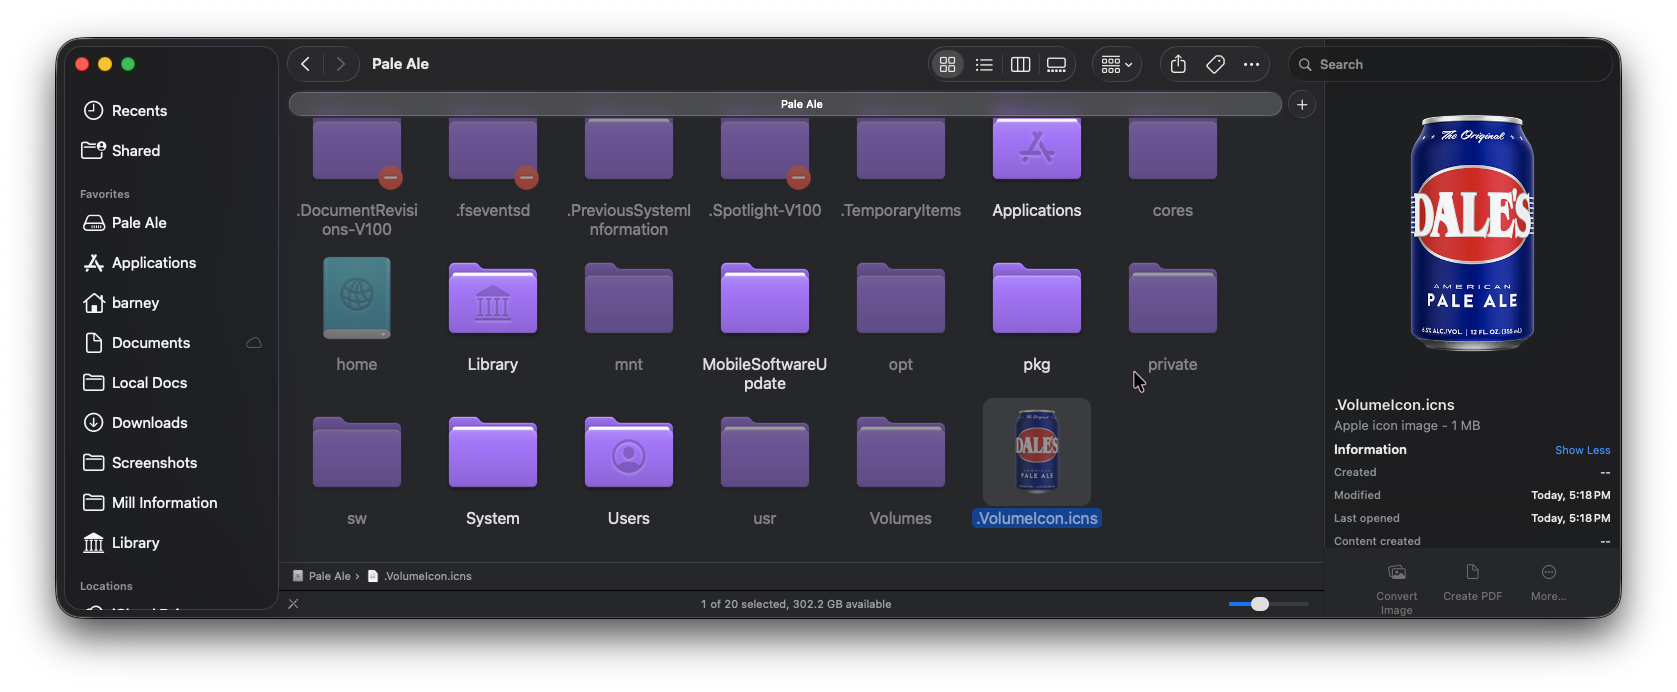This screenshot has width=1677, height=692.
Task: Add a new tab with plus button
Action: click(1301, 104)
